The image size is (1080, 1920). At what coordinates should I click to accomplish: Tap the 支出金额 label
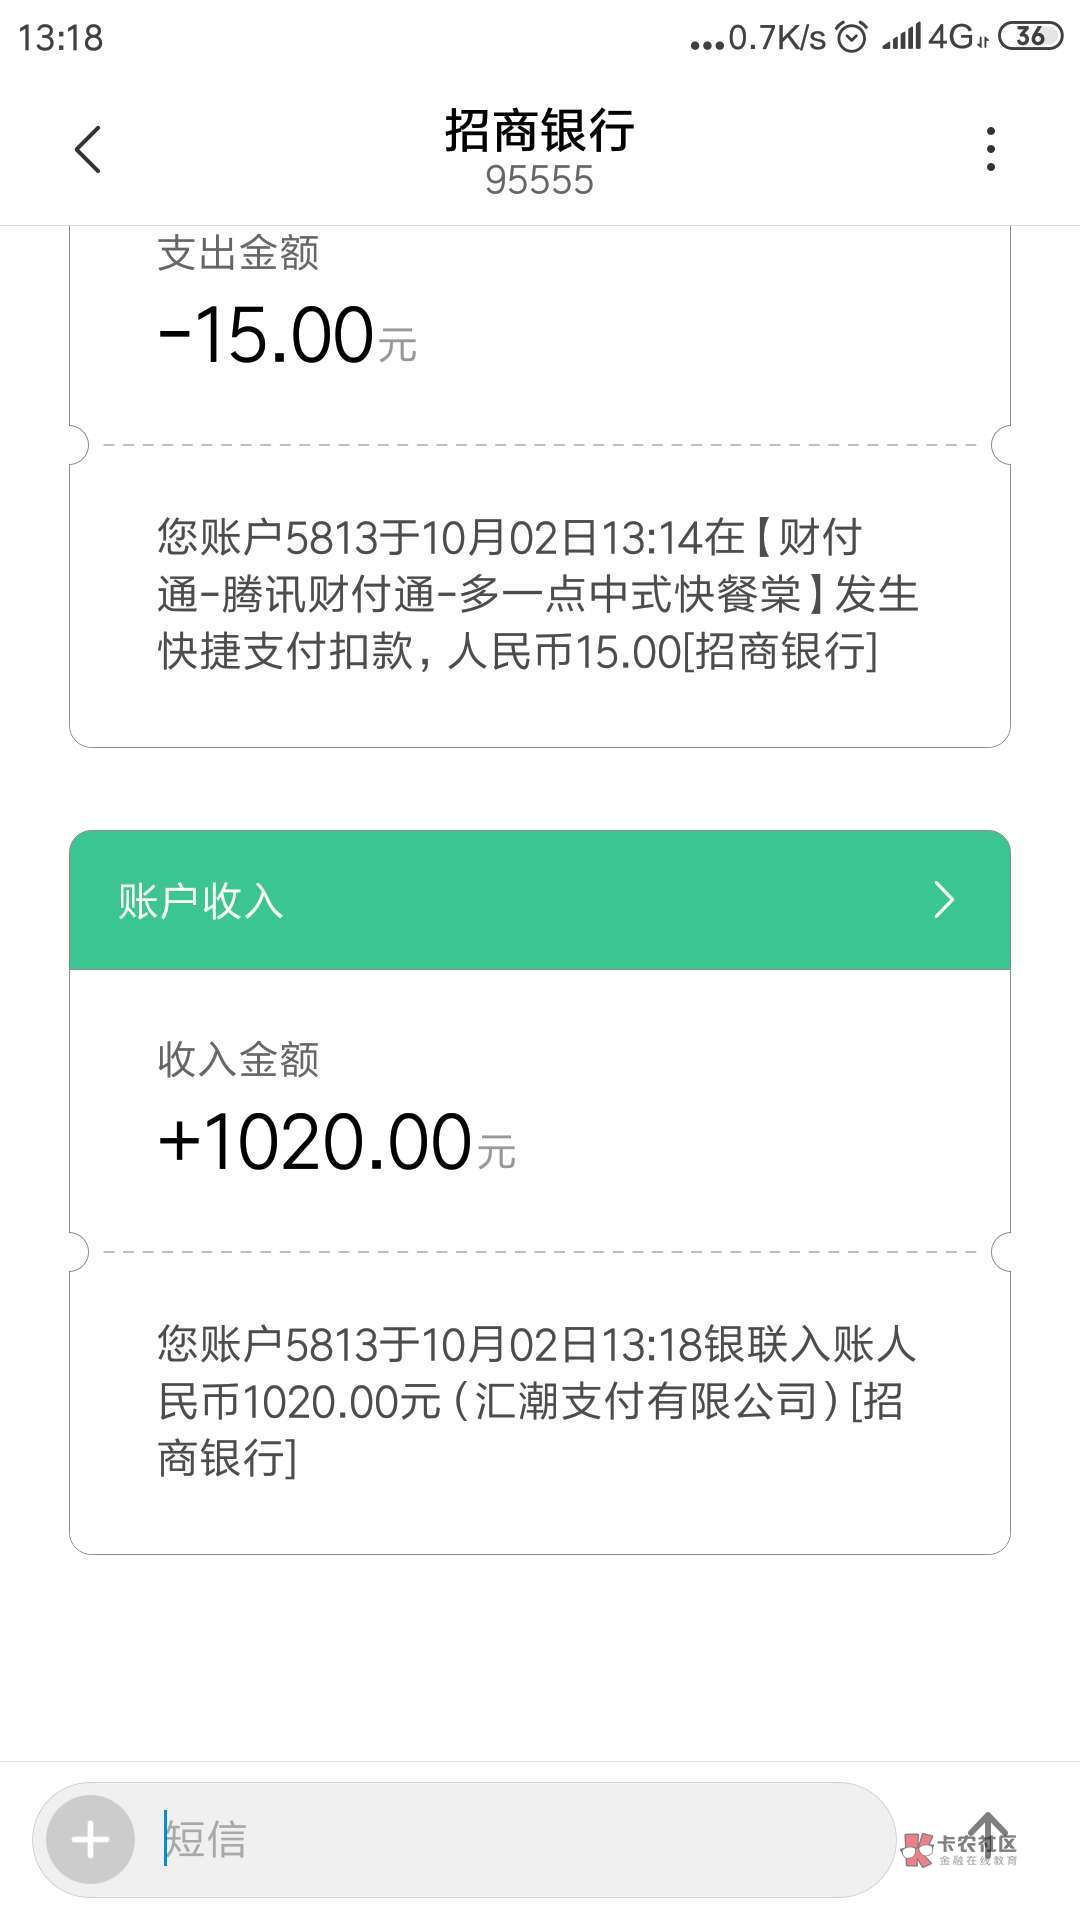click(x=238, y=253)
